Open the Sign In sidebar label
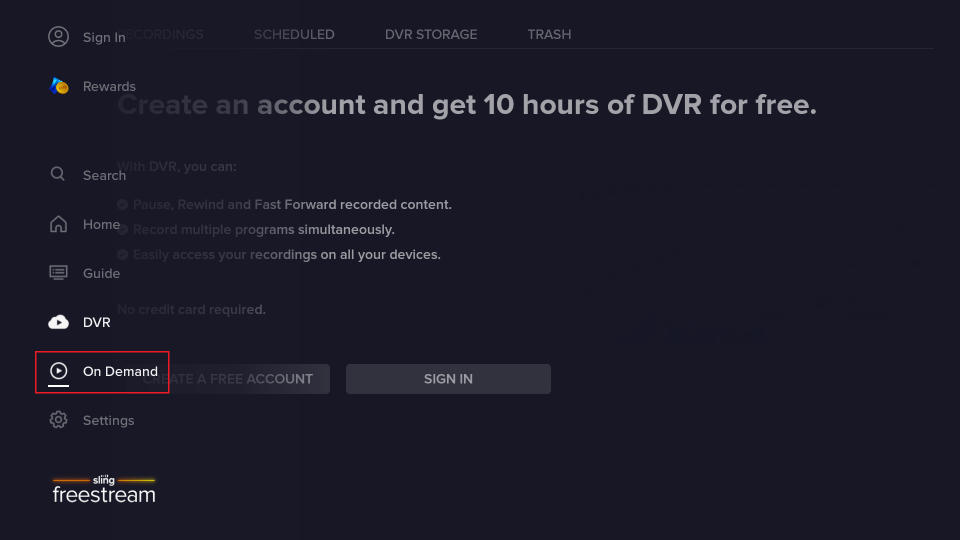 (x=104, y=37)
